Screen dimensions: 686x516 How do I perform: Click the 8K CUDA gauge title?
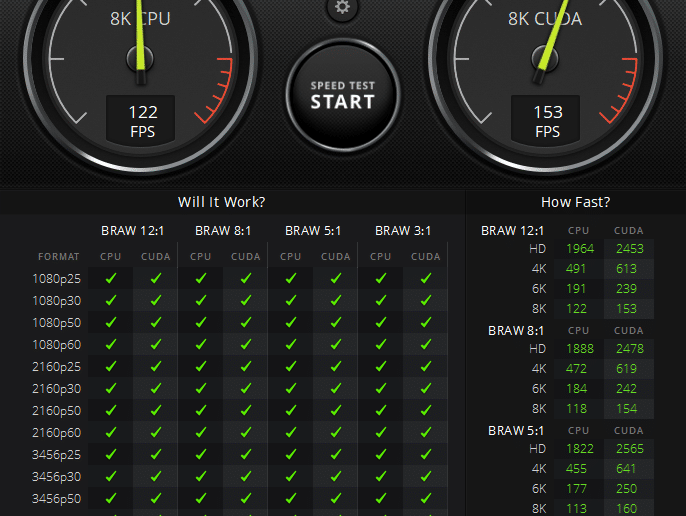(545, 19)
